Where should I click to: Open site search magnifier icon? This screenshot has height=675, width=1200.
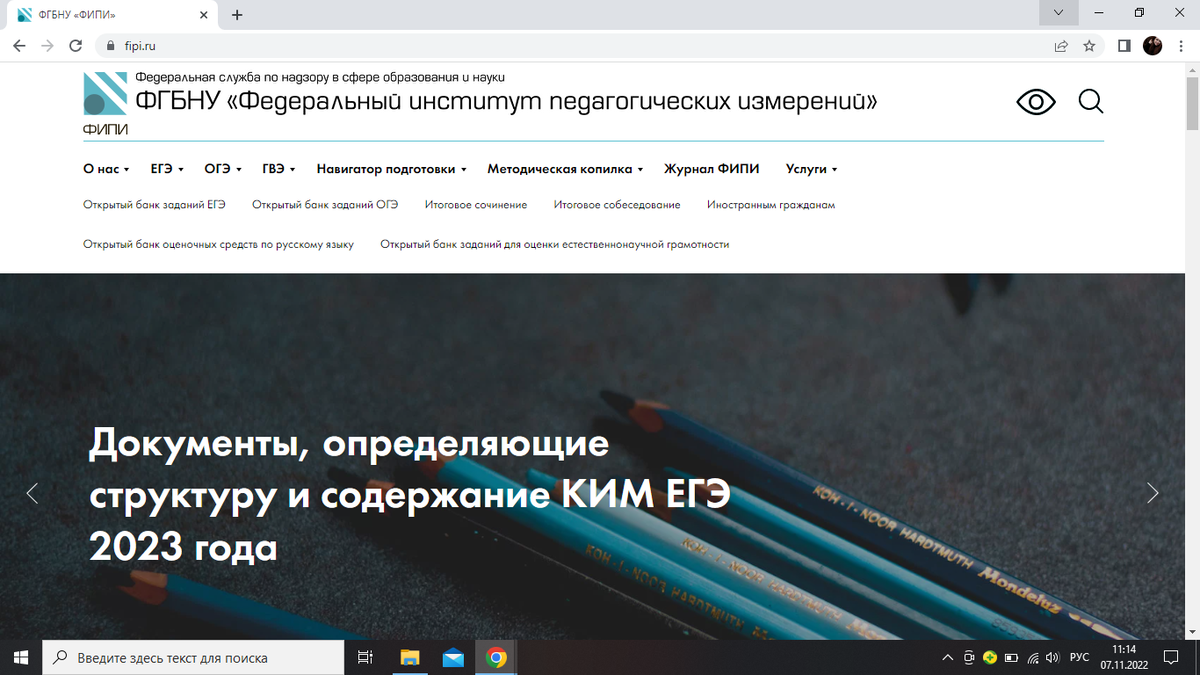pyautogui.click(x=1090, y=102)
